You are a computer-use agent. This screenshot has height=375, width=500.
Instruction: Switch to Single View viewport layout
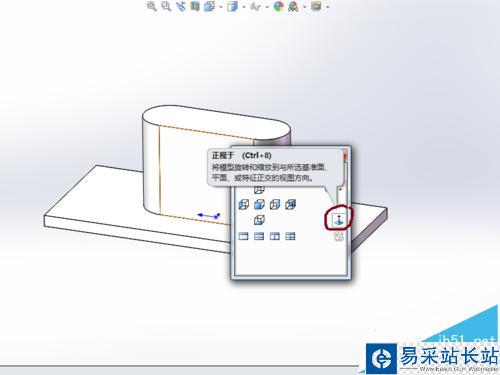[x=244, y=236]
